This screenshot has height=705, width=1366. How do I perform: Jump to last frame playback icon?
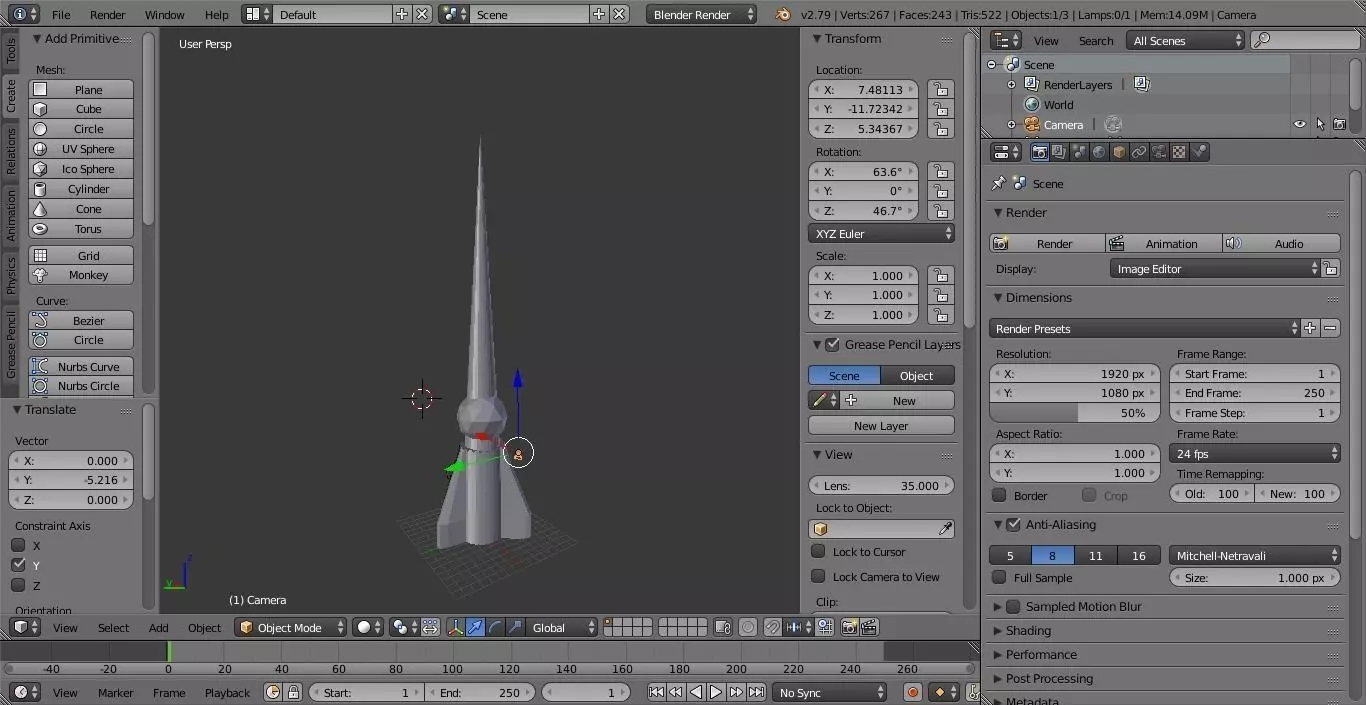757,692
